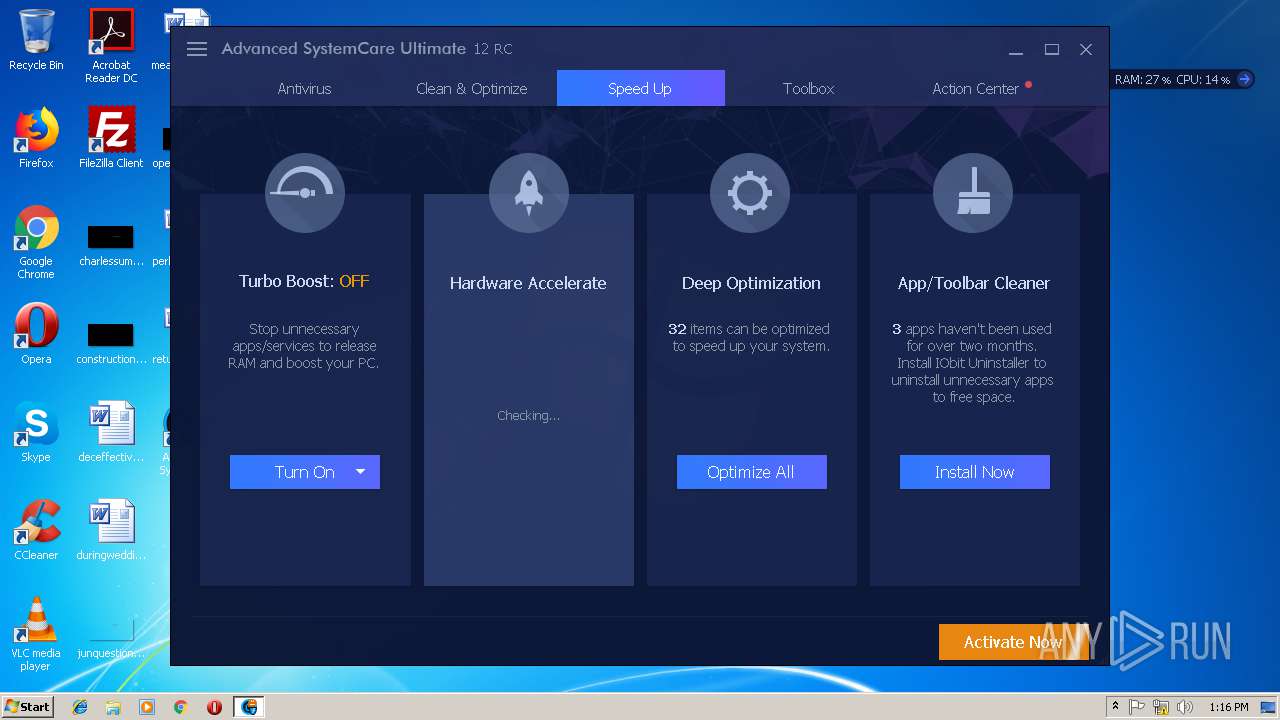The width and height of the screenshot is (1280, 720).
Task: Open the Windows Start menu
Action: (27, 706)
